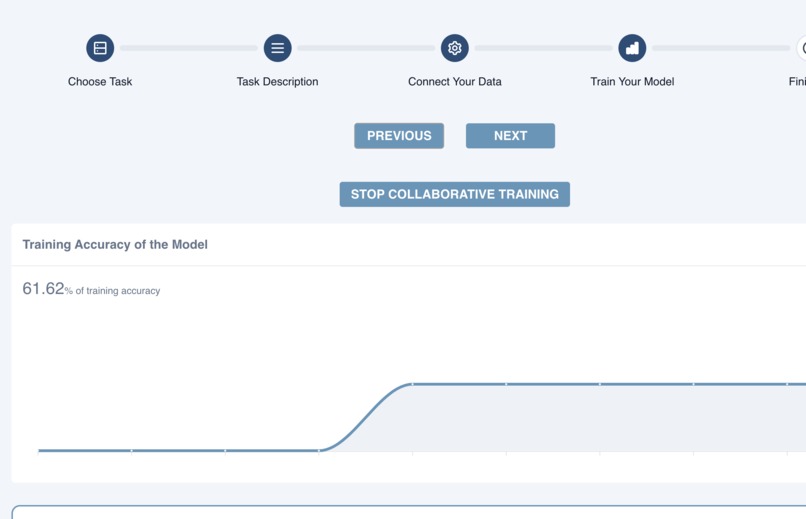Click the Connect Your Data gear icon

(x=455, y=48)
